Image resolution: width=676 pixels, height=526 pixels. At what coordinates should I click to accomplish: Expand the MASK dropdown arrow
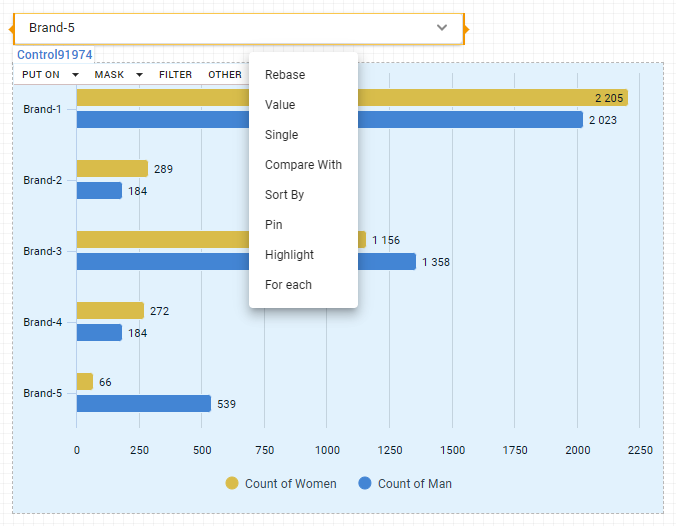[x=139, y=75]
